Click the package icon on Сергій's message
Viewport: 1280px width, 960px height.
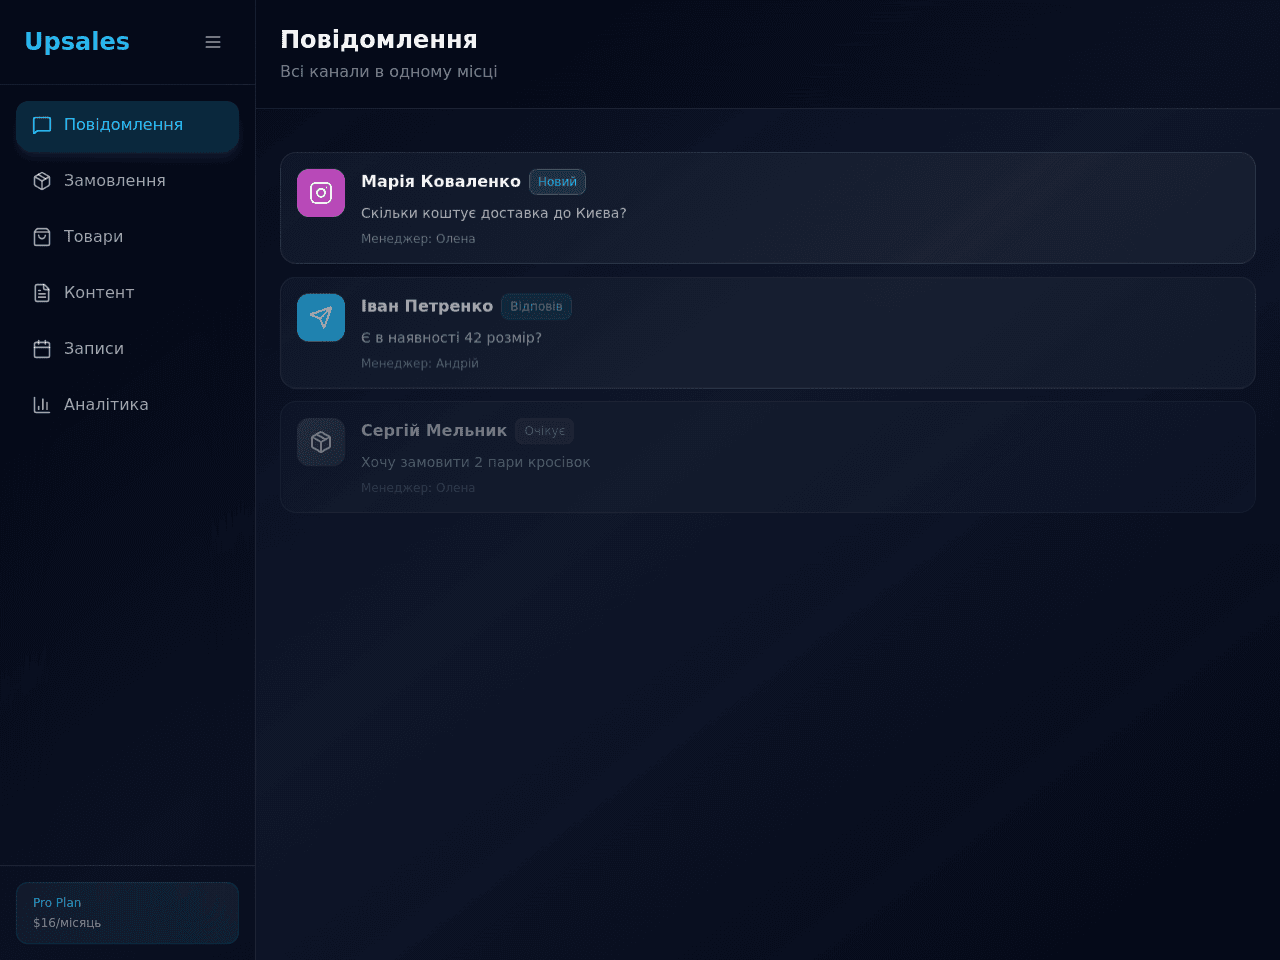(x=321, y=442)
